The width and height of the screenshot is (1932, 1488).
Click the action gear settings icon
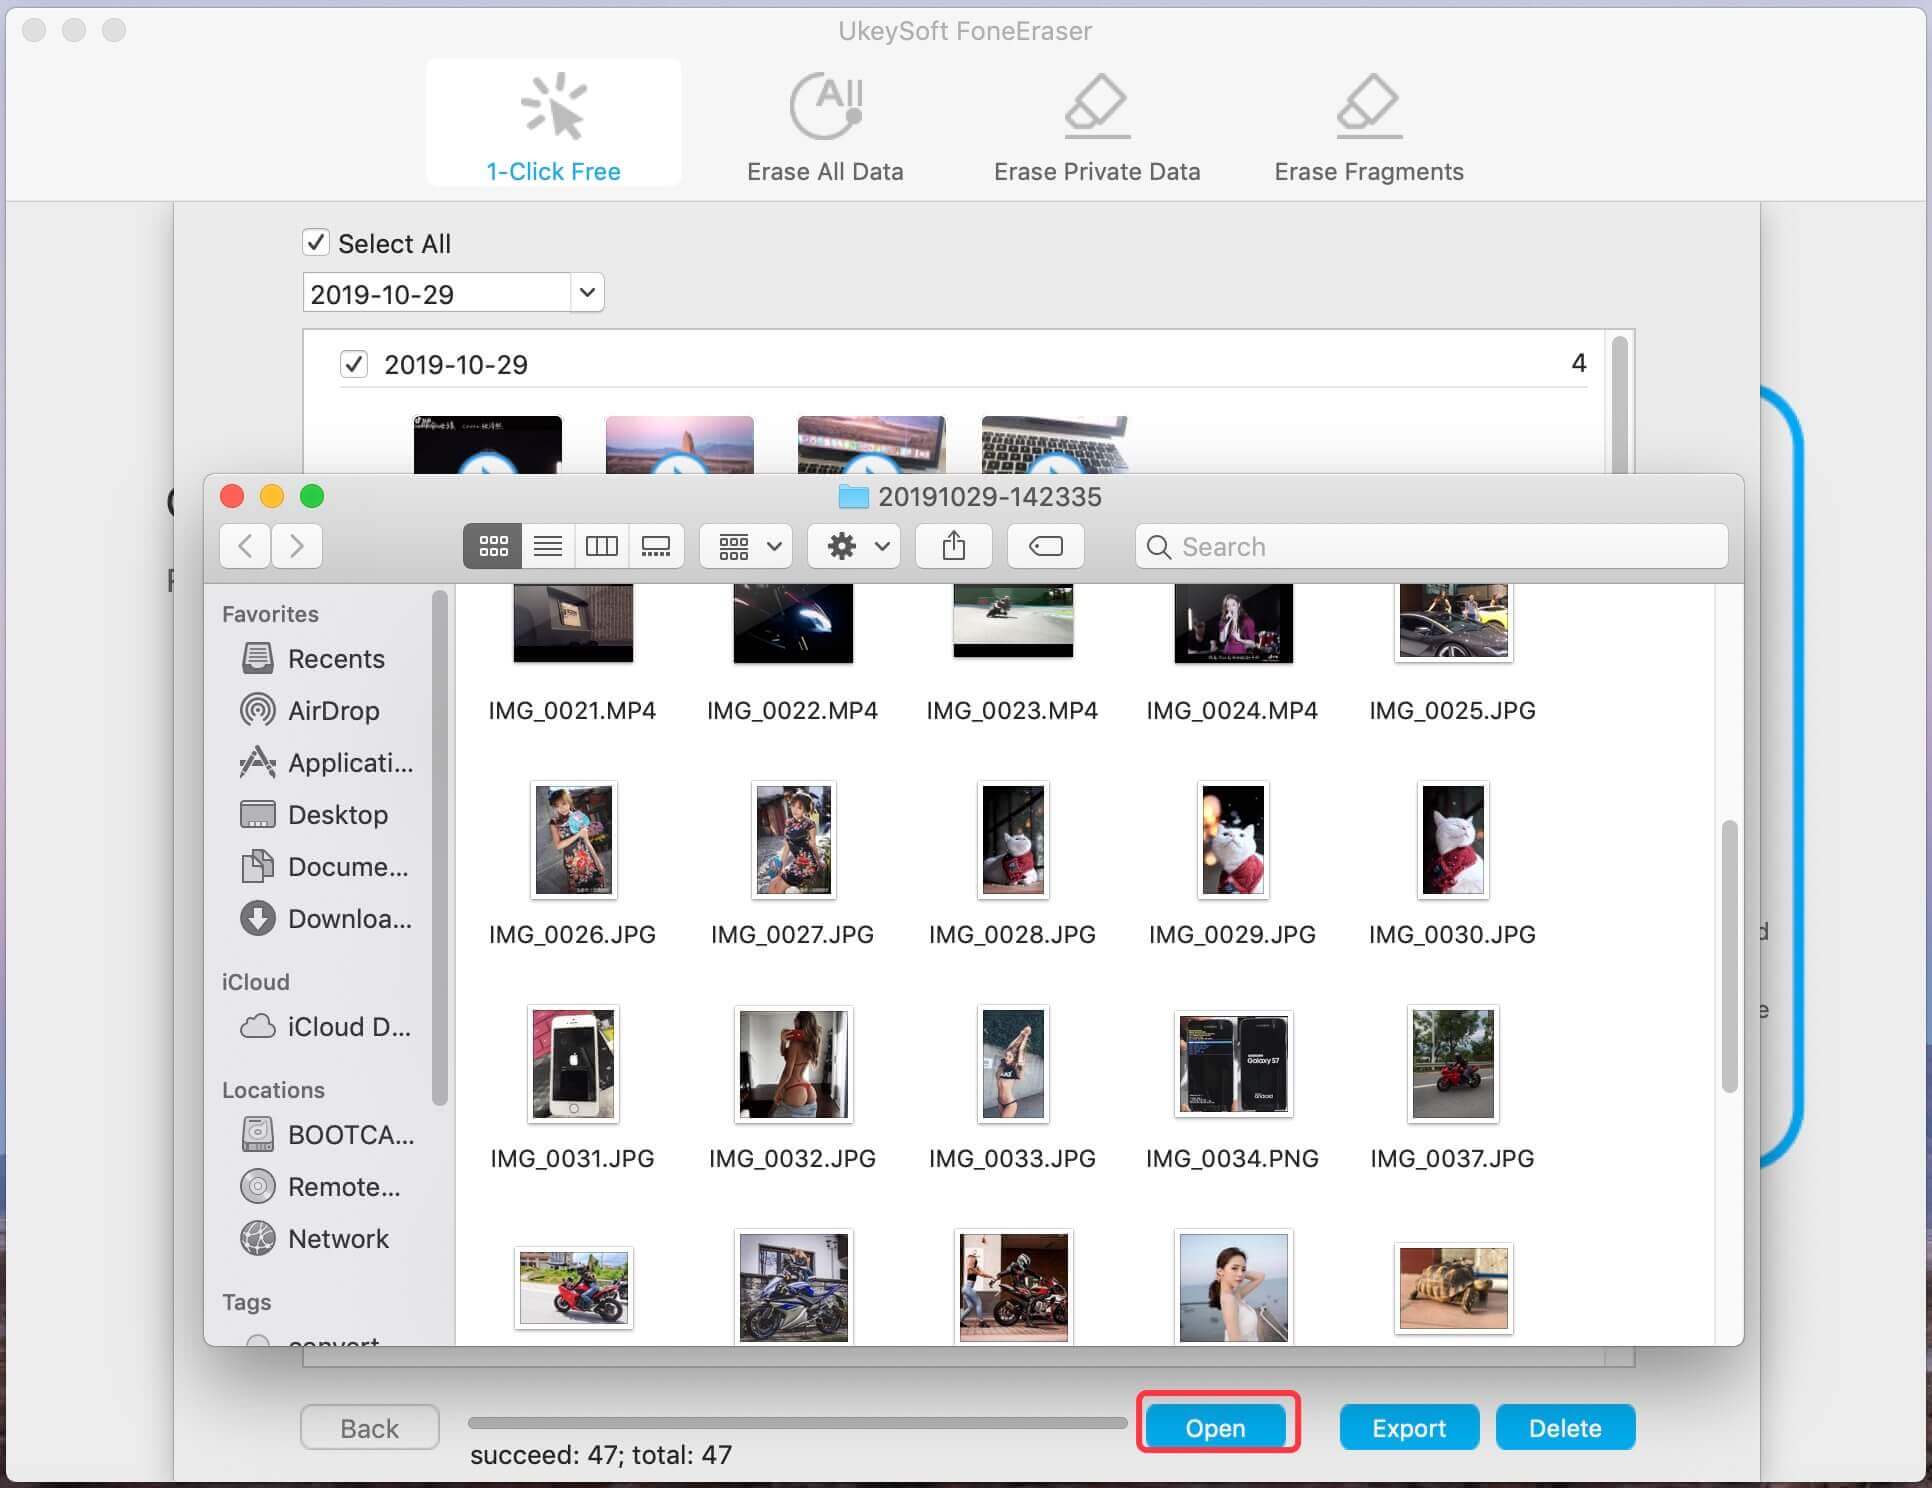[x=844, y=545]
